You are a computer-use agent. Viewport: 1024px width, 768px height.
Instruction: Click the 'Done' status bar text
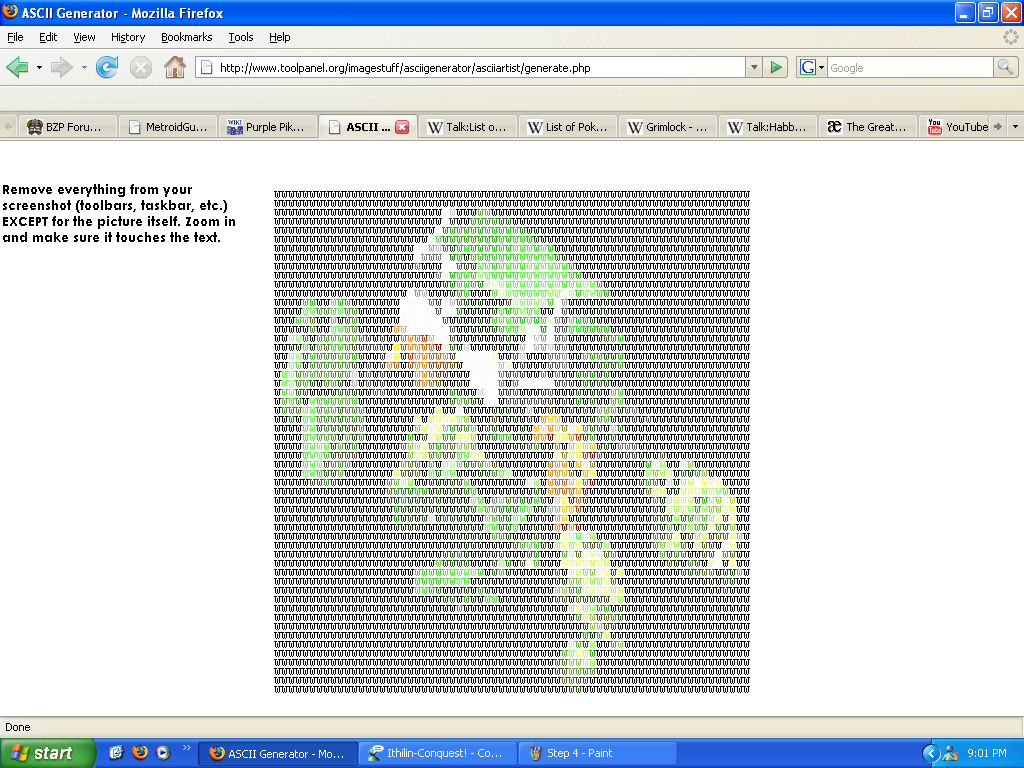click(x=18, y=727)
